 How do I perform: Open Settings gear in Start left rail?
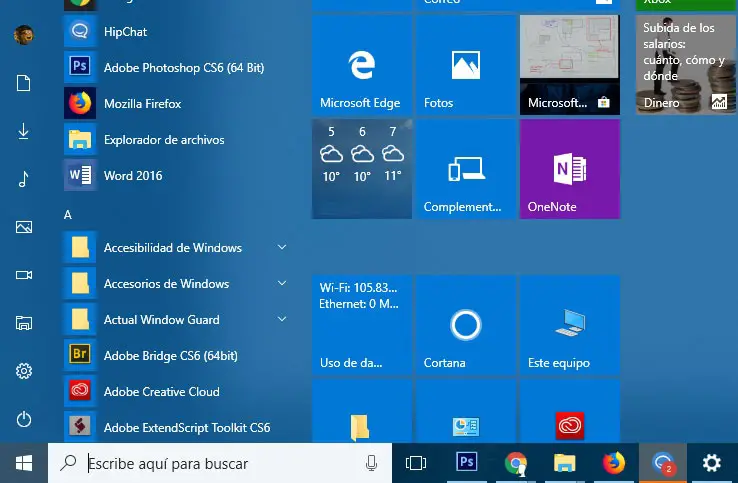click(x=24, y=371)
